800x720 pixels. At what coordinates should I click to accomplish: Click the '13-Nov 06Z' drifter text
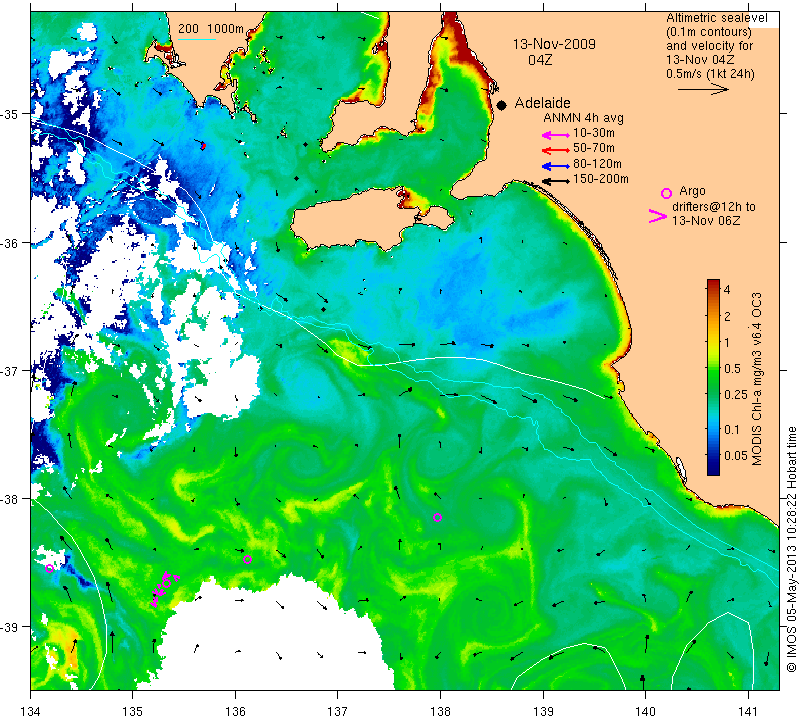point(706,221)
